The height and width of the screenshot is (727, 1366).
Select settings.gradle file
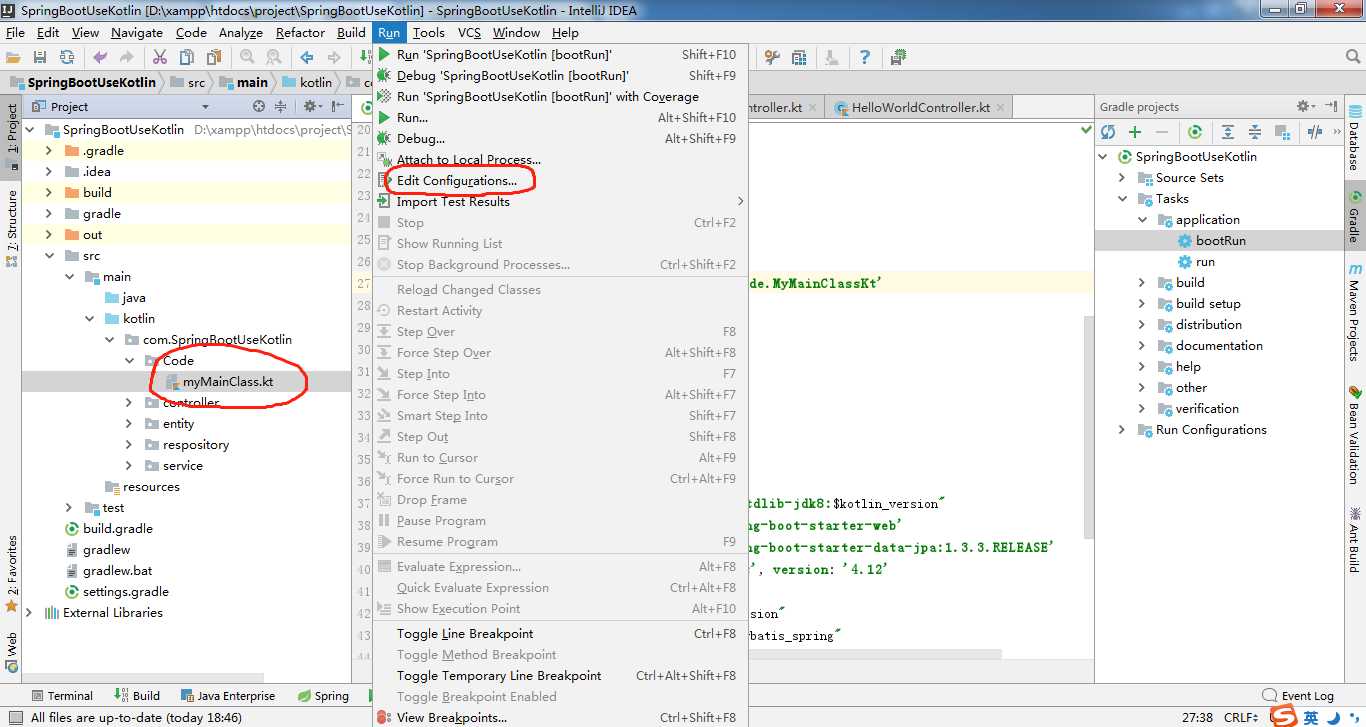(126, 591)
